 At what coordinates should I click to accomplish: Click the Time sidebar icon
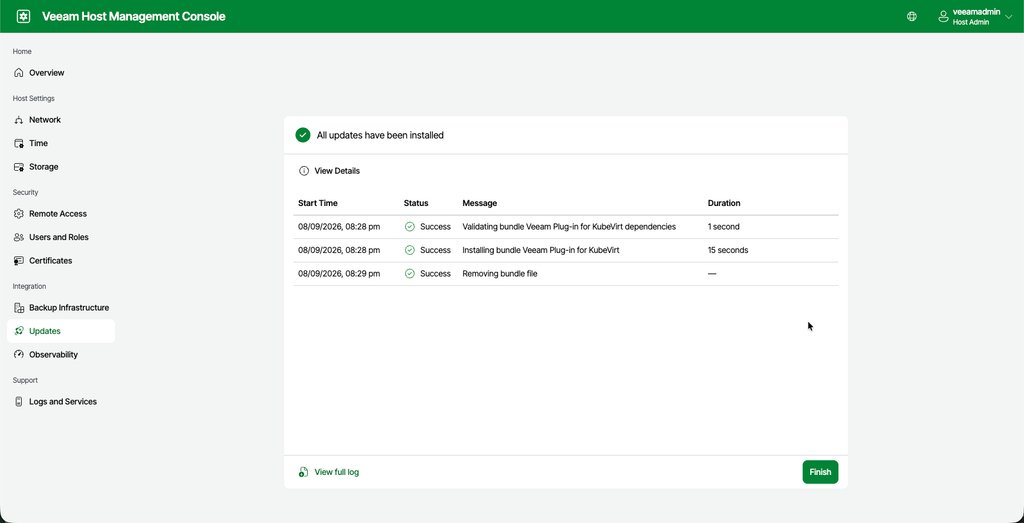(19, 143)
